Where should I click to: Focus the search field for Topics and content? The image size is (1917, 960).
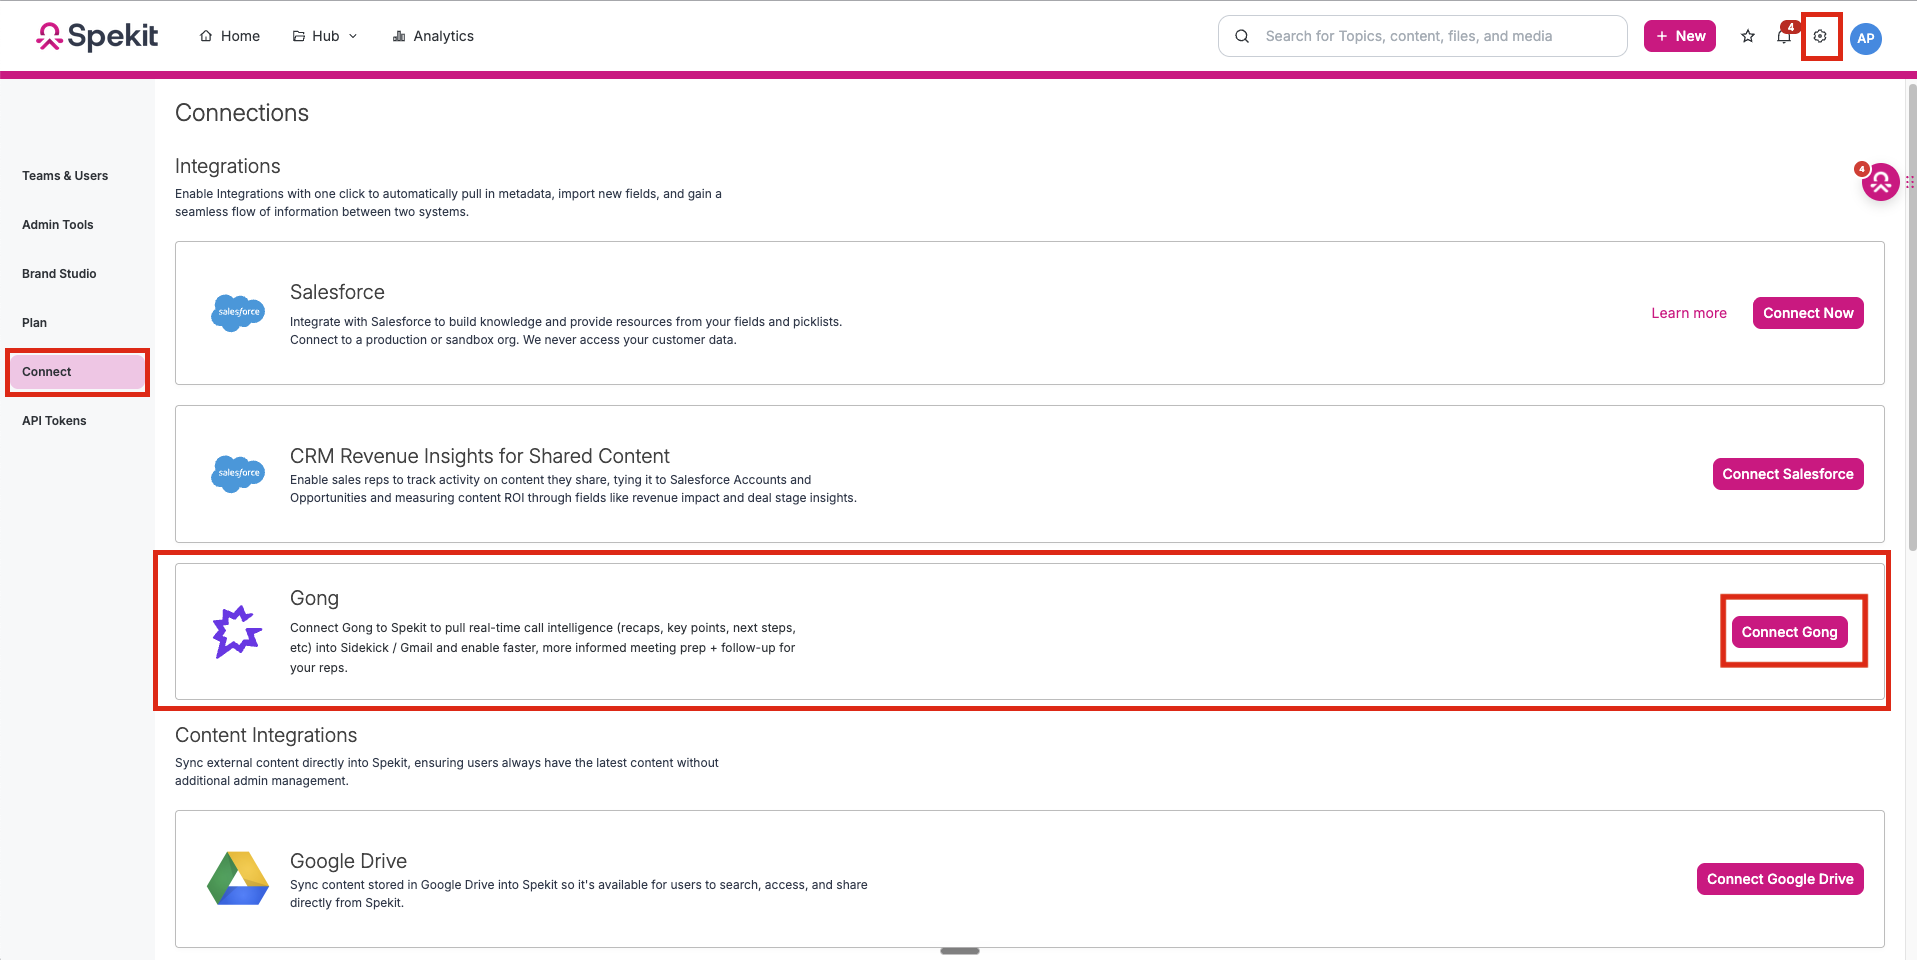[x=1423, y=36]
